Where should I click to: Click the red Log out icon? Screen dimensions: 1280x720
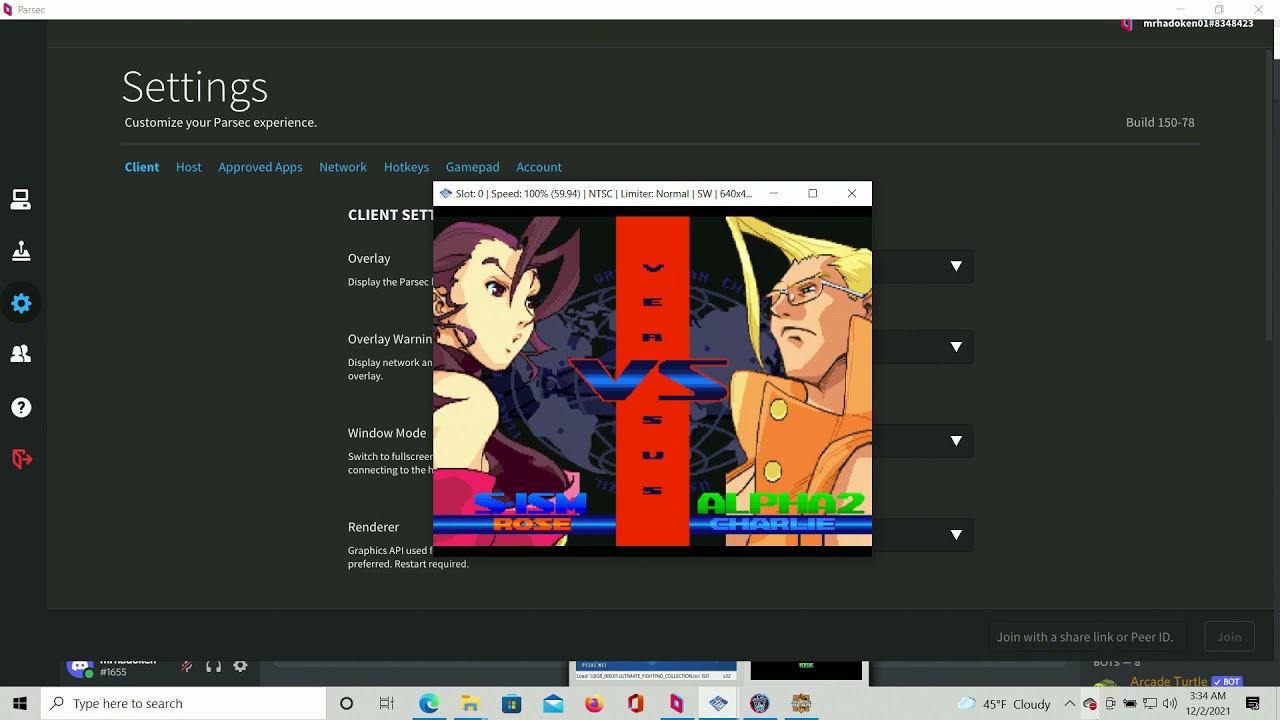coord(21,459)
